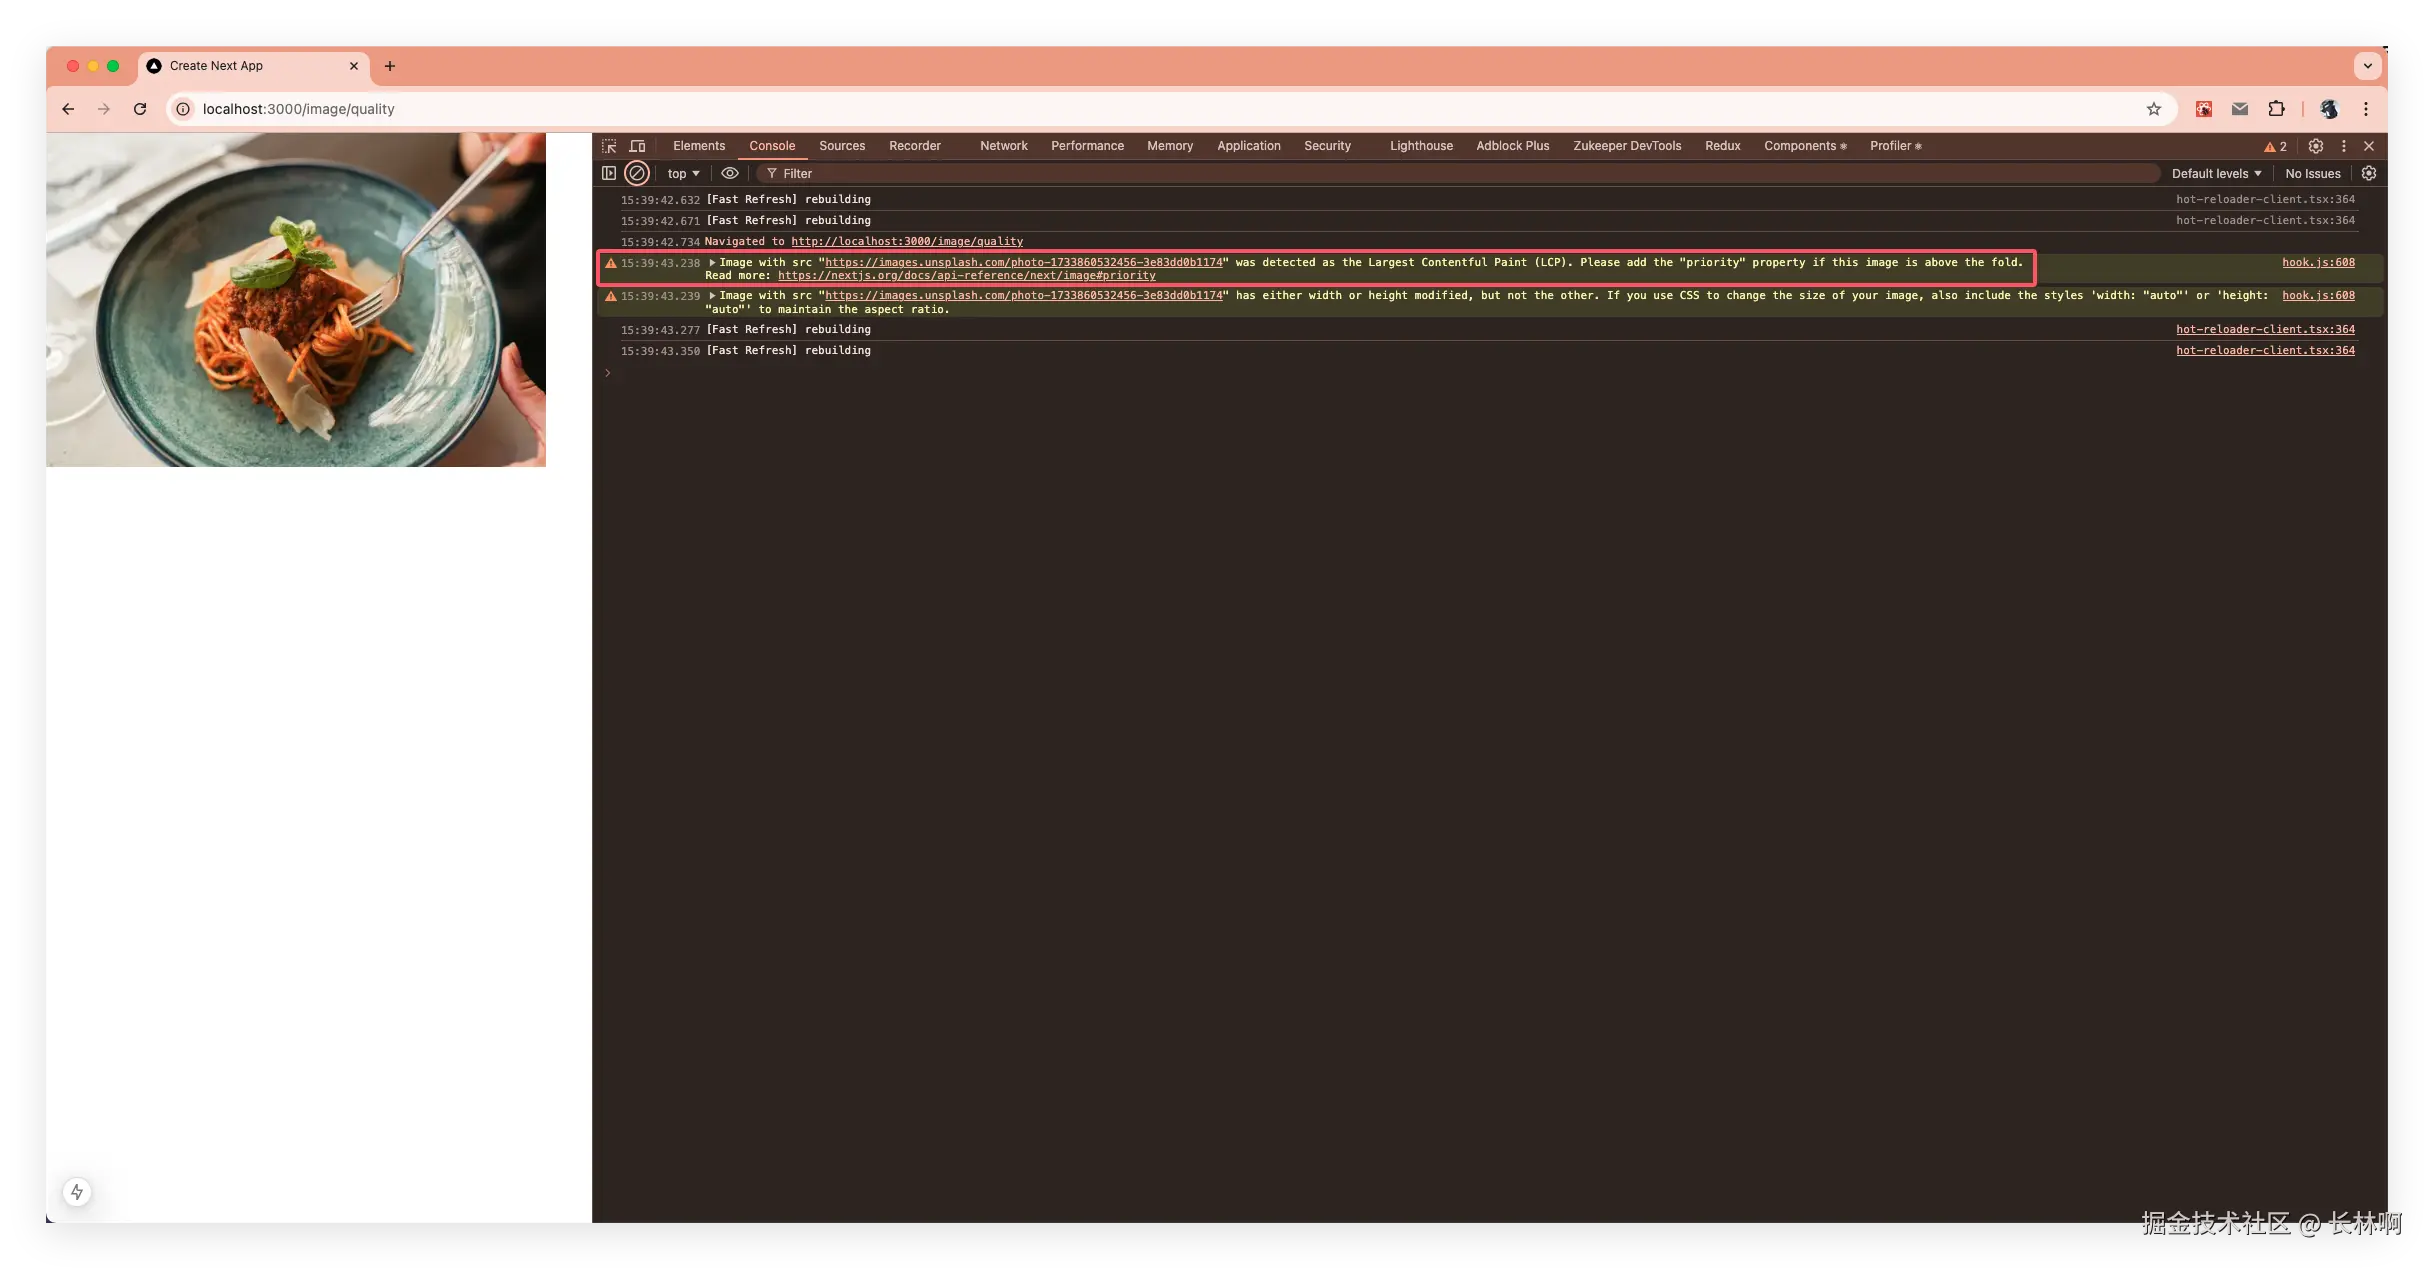Viewport: 2434px width, 1269px height.
Task: Open the console settings gear icon
Action: tap(2368, 173)
